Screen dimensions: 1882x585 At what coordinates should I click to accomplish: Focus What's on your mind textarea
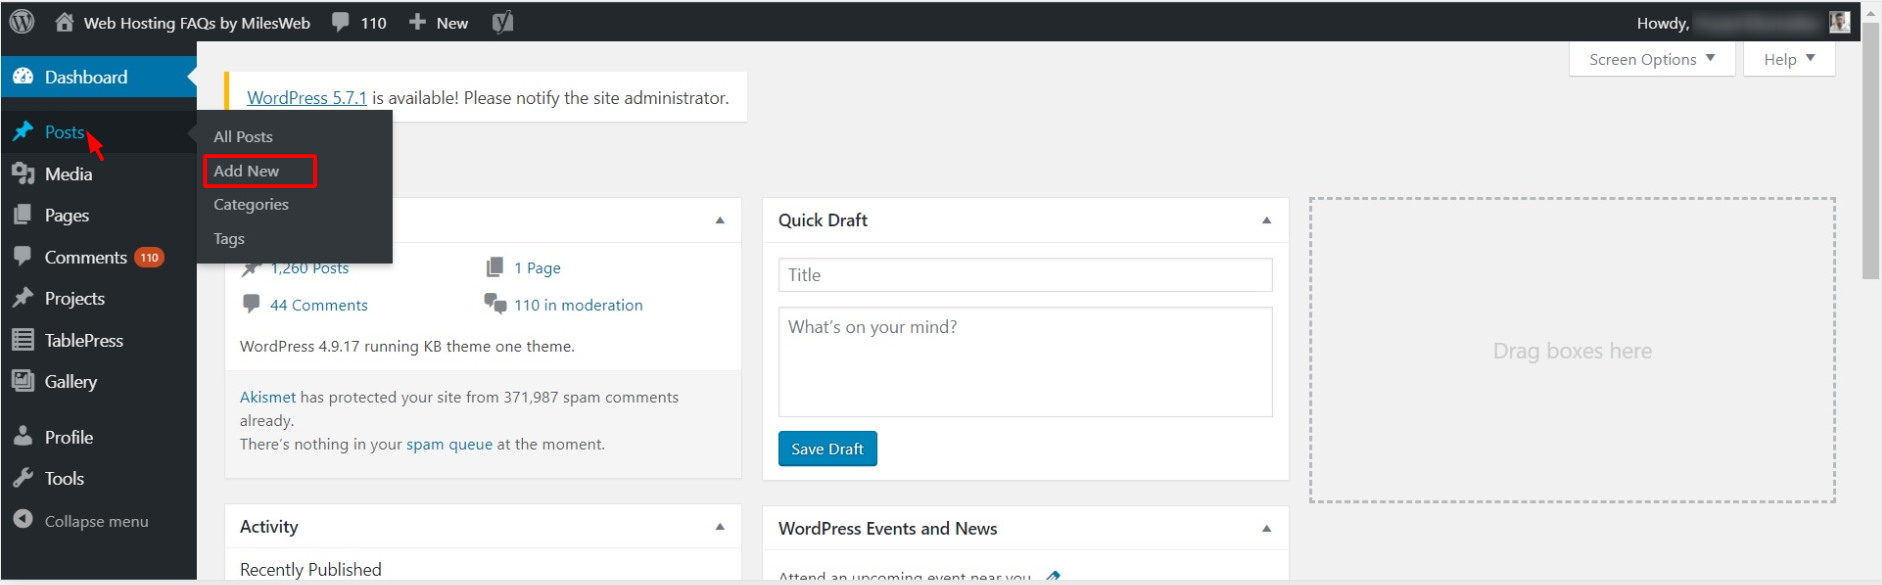tap(1025, 362)
